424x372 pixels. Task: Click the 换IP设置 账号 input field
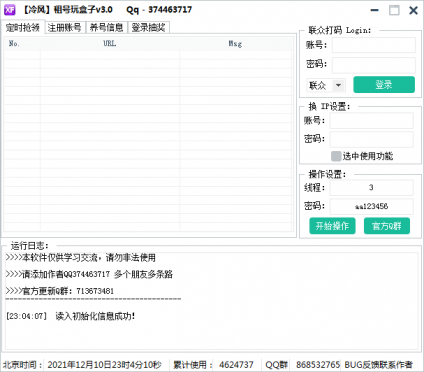[x=372, y=120]
